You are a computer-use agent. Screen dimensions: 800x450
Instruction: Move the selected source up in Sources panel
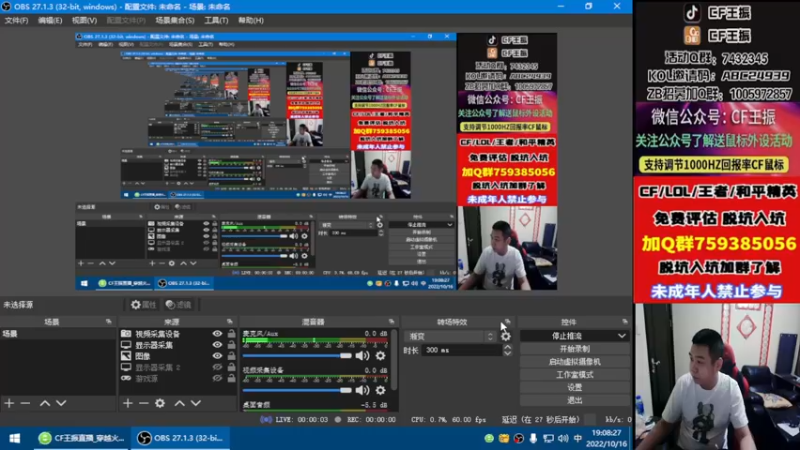(180, 403)
